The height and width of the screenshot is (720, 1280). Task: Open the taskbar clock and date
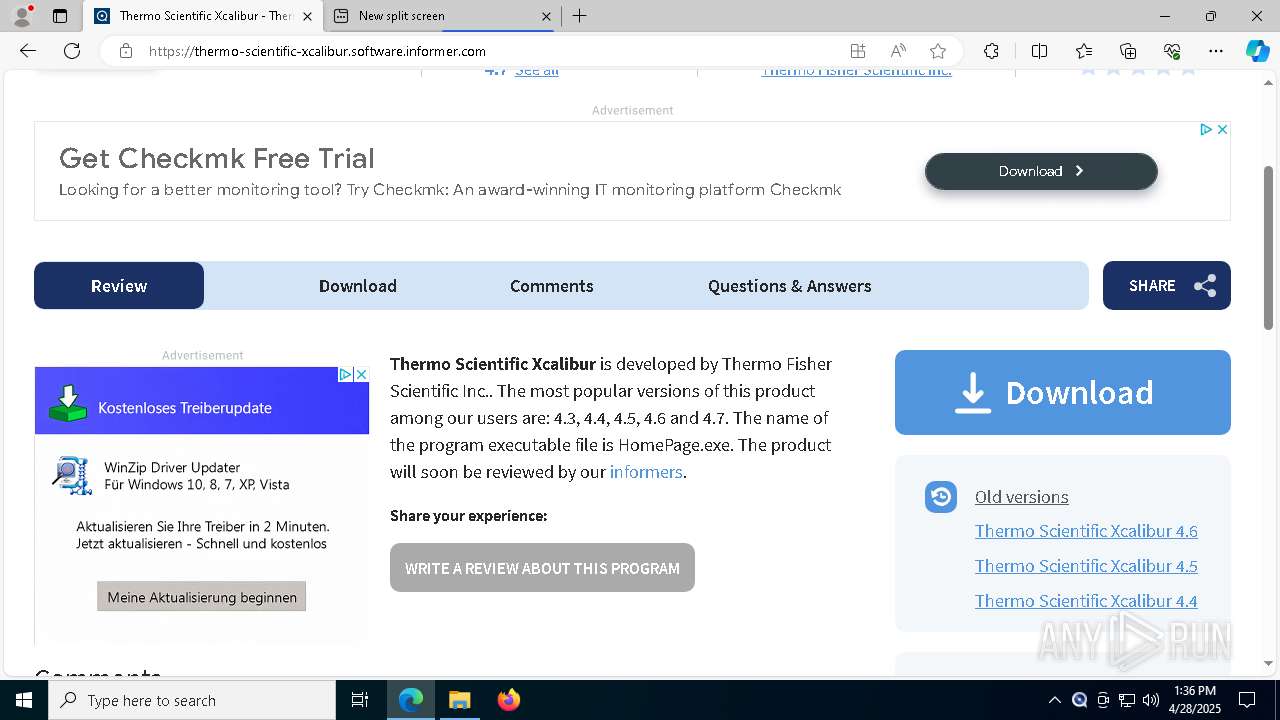click(1195, 700)
